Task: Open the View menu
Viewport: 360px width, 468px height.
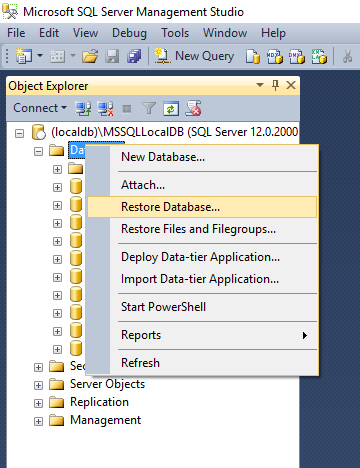Action: point(85,33)
